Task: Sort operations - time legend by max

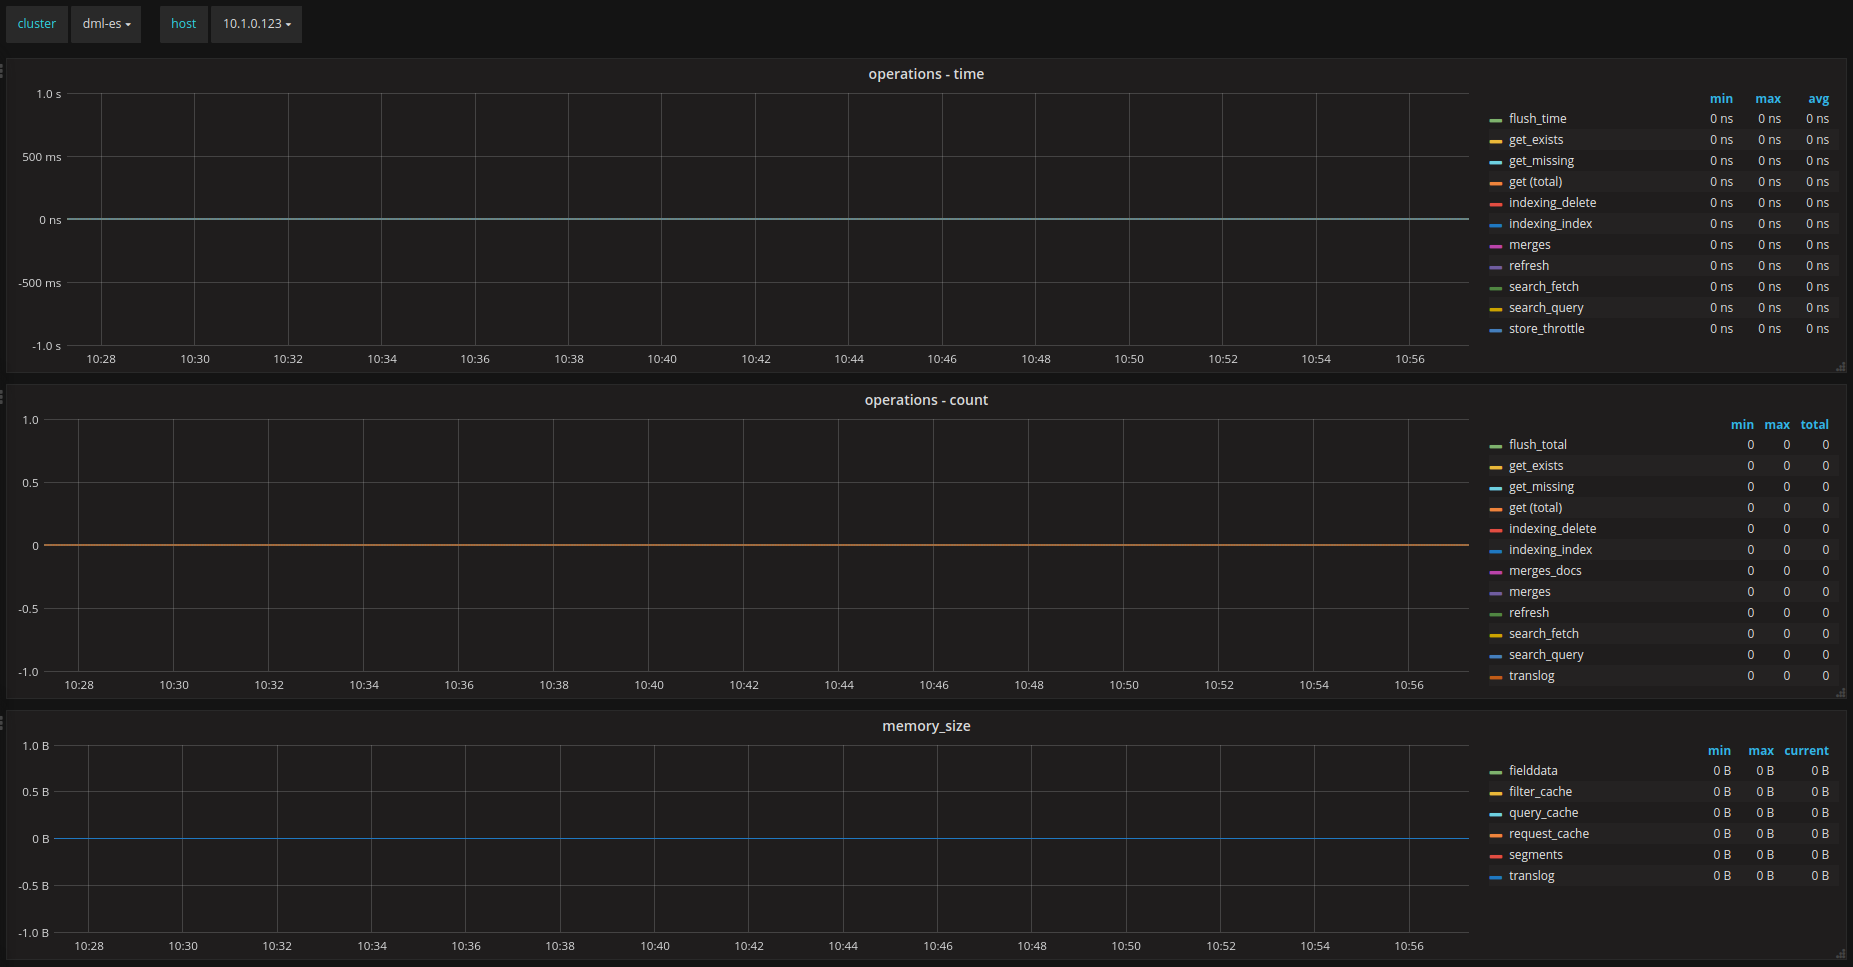Action: [x=1768, y=99]
